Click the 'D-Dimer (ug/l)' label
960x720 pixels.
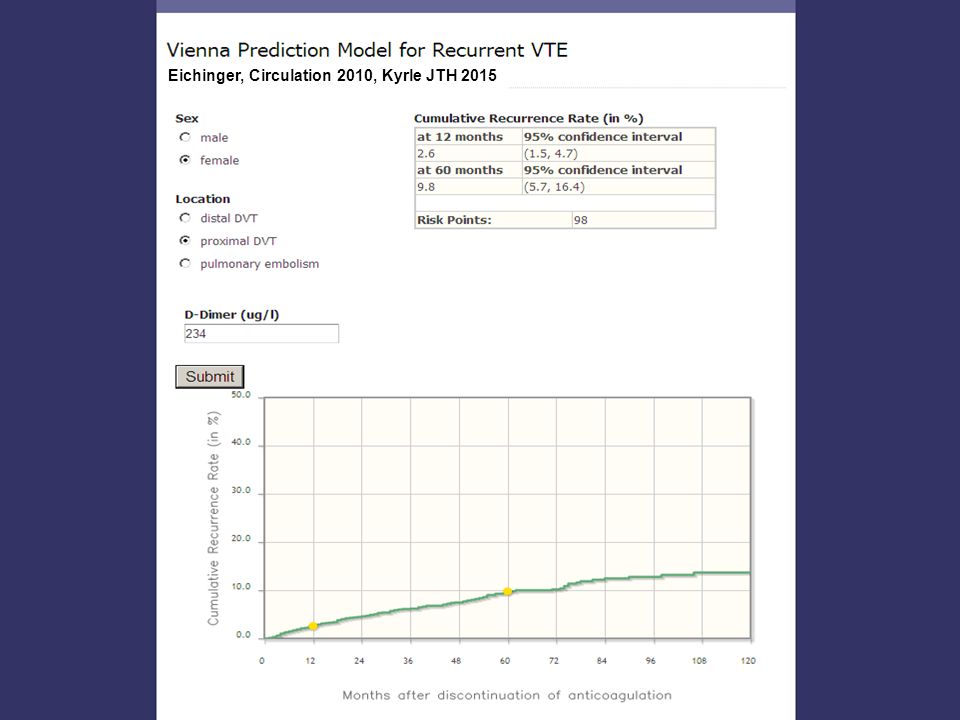[232, 315]
